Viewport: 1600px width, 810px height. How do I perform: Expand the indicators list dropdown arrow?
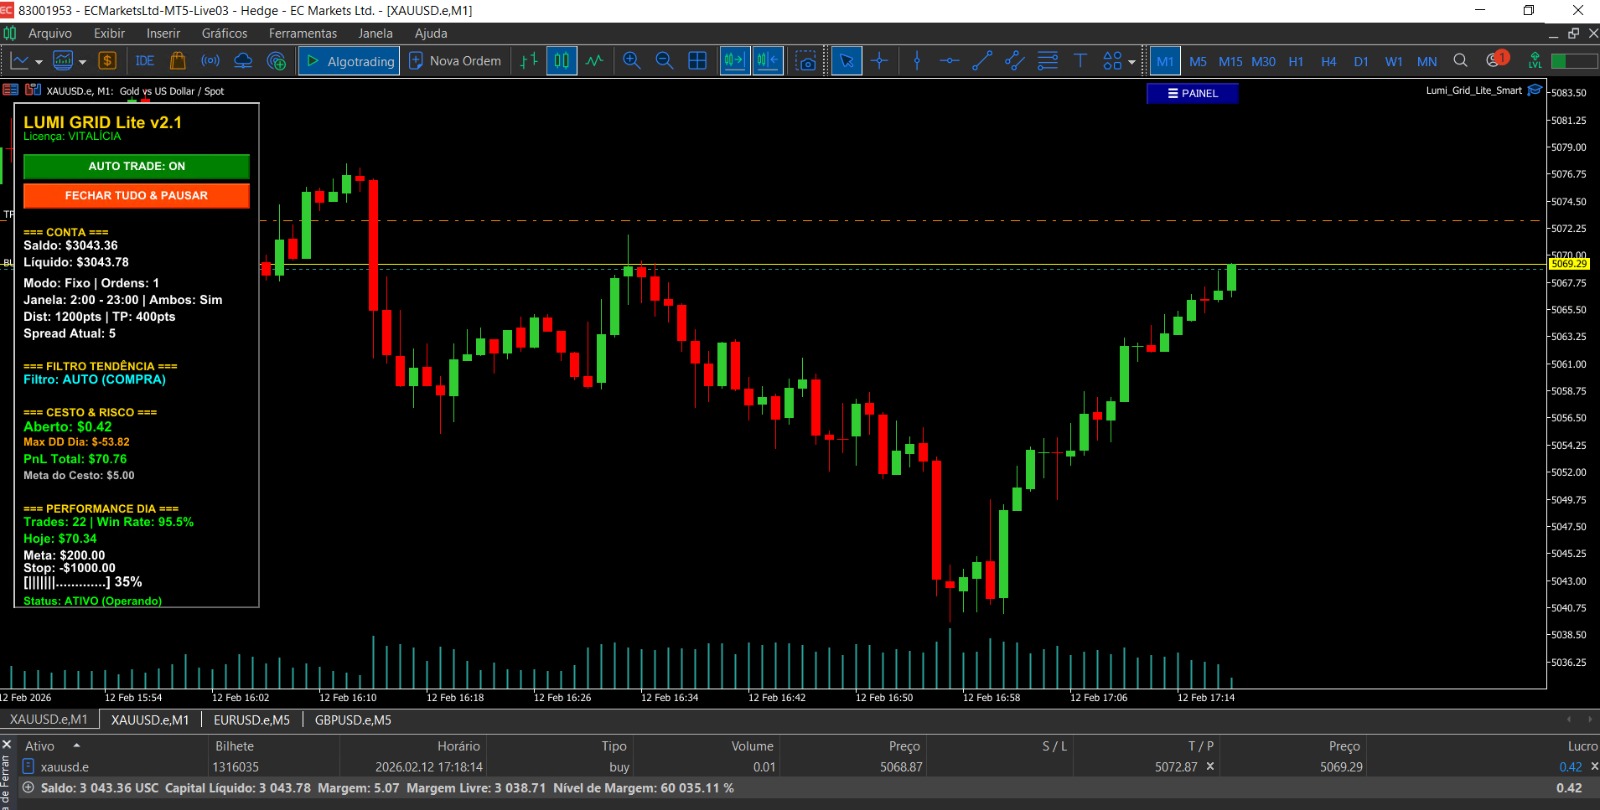[x=82, y=62]
